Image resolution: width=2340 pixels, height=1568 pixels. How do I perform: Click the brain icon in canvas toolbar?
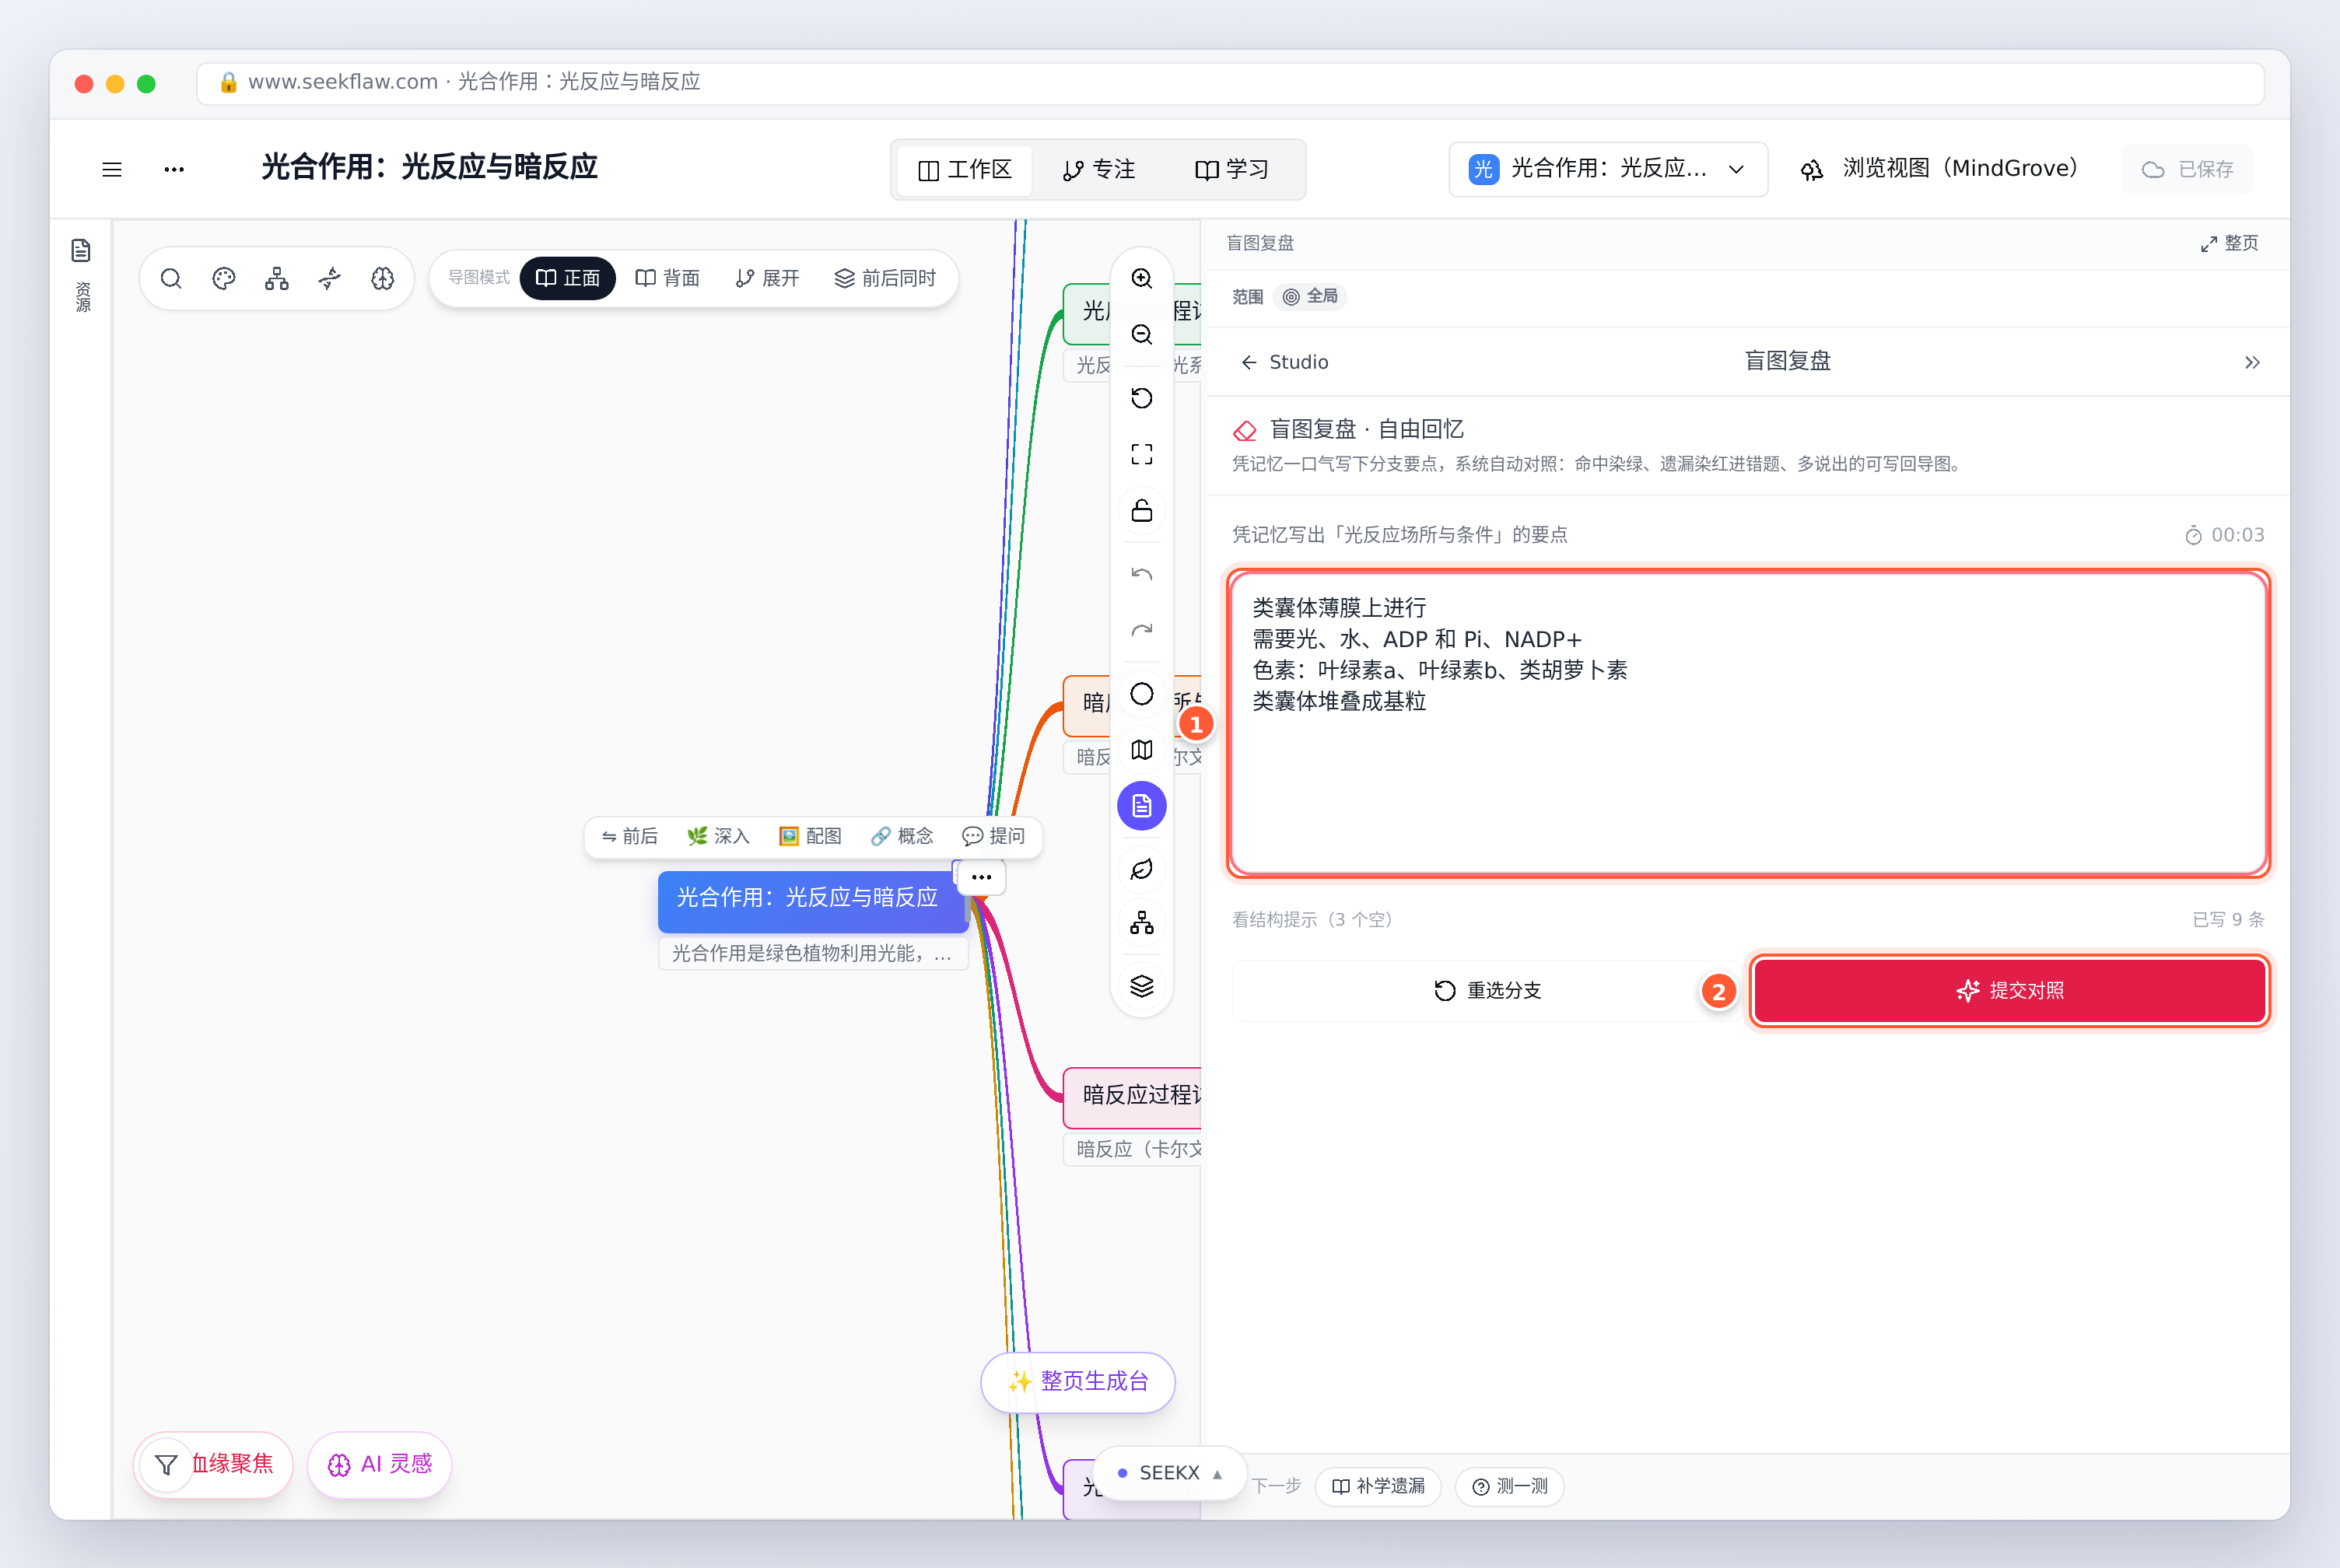coord(383,279)
